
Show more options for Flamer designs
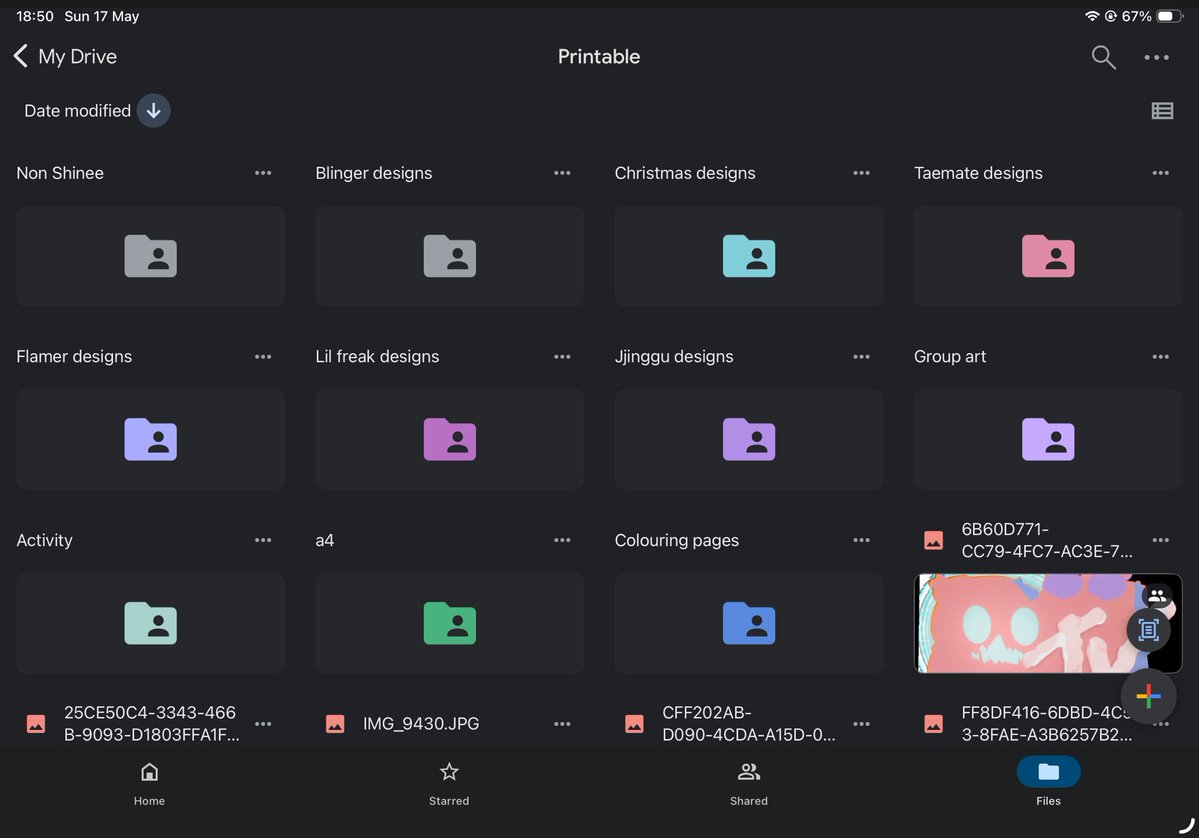coord(263,356)
